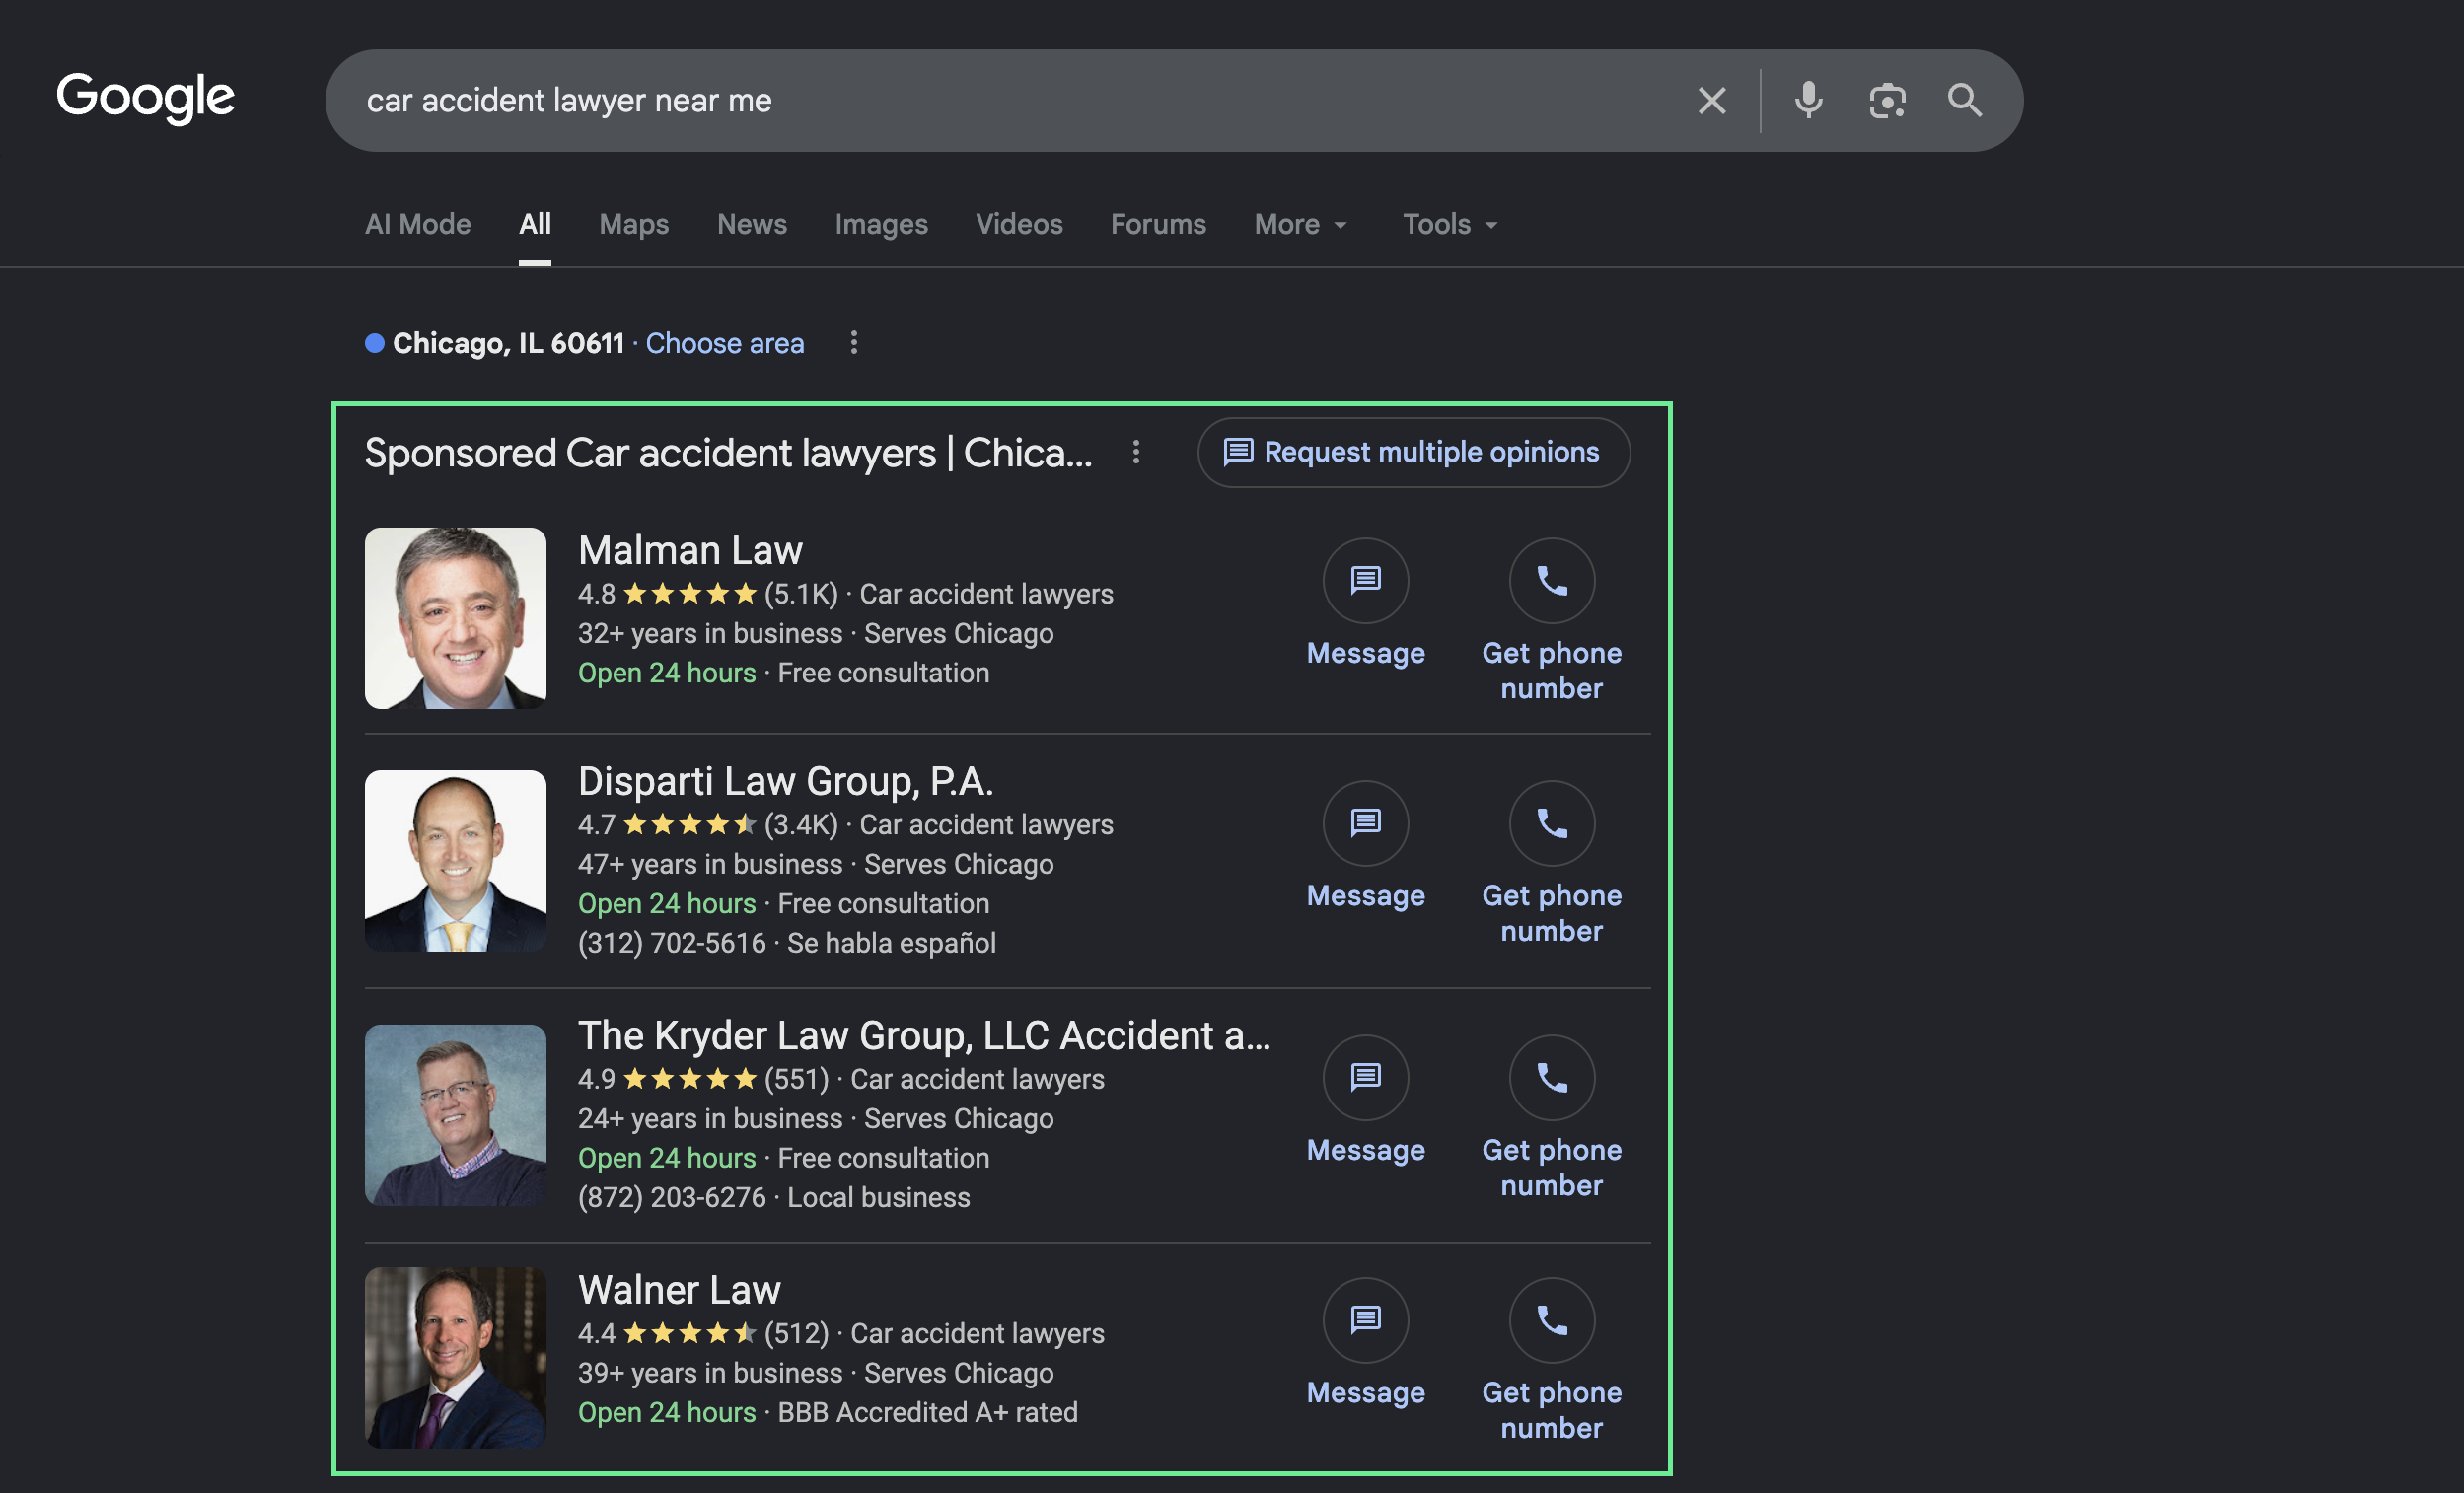Open the News tab
2464x1493 pixels.
(752, 224)
